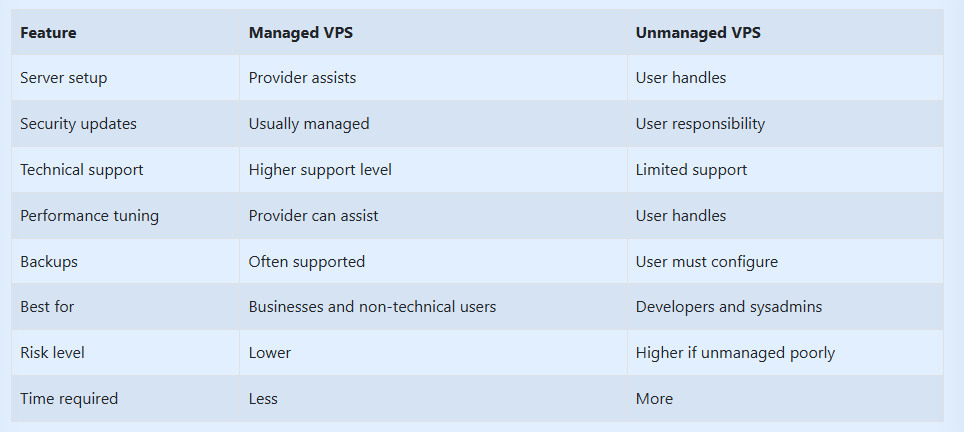Click the Limited support cell

pos(691,170)
